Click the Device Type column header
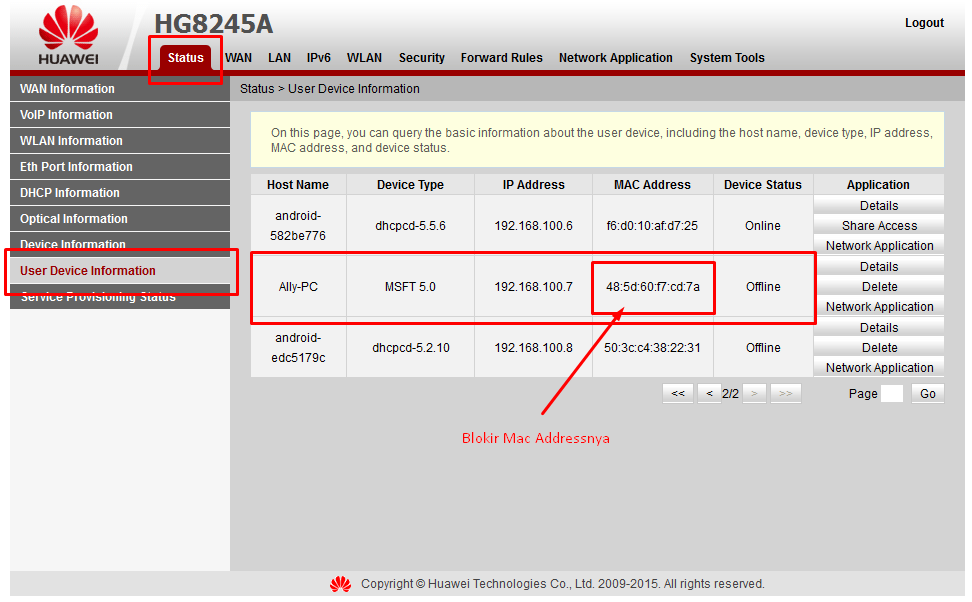 click(x=410, y=185)
